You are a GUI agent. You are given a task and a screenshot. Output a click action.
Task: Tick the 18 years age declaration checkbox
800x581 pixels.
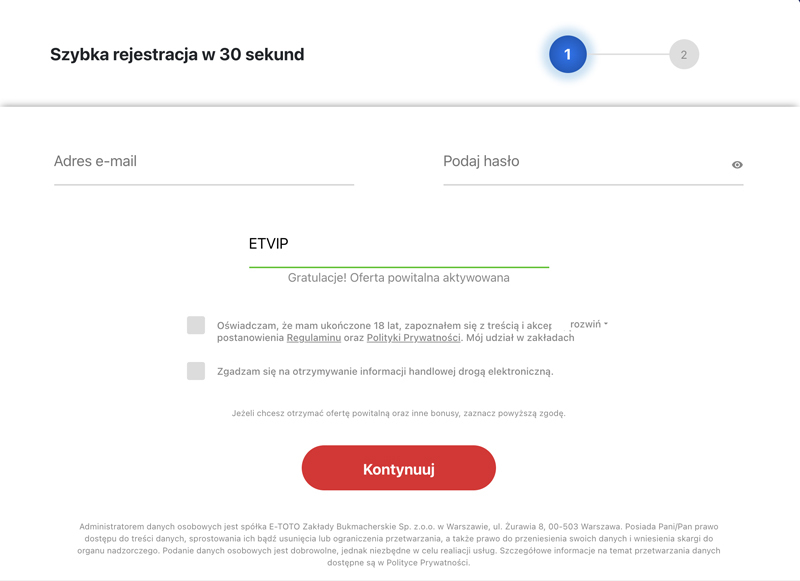pyautogui.click(x=196, y=325)
